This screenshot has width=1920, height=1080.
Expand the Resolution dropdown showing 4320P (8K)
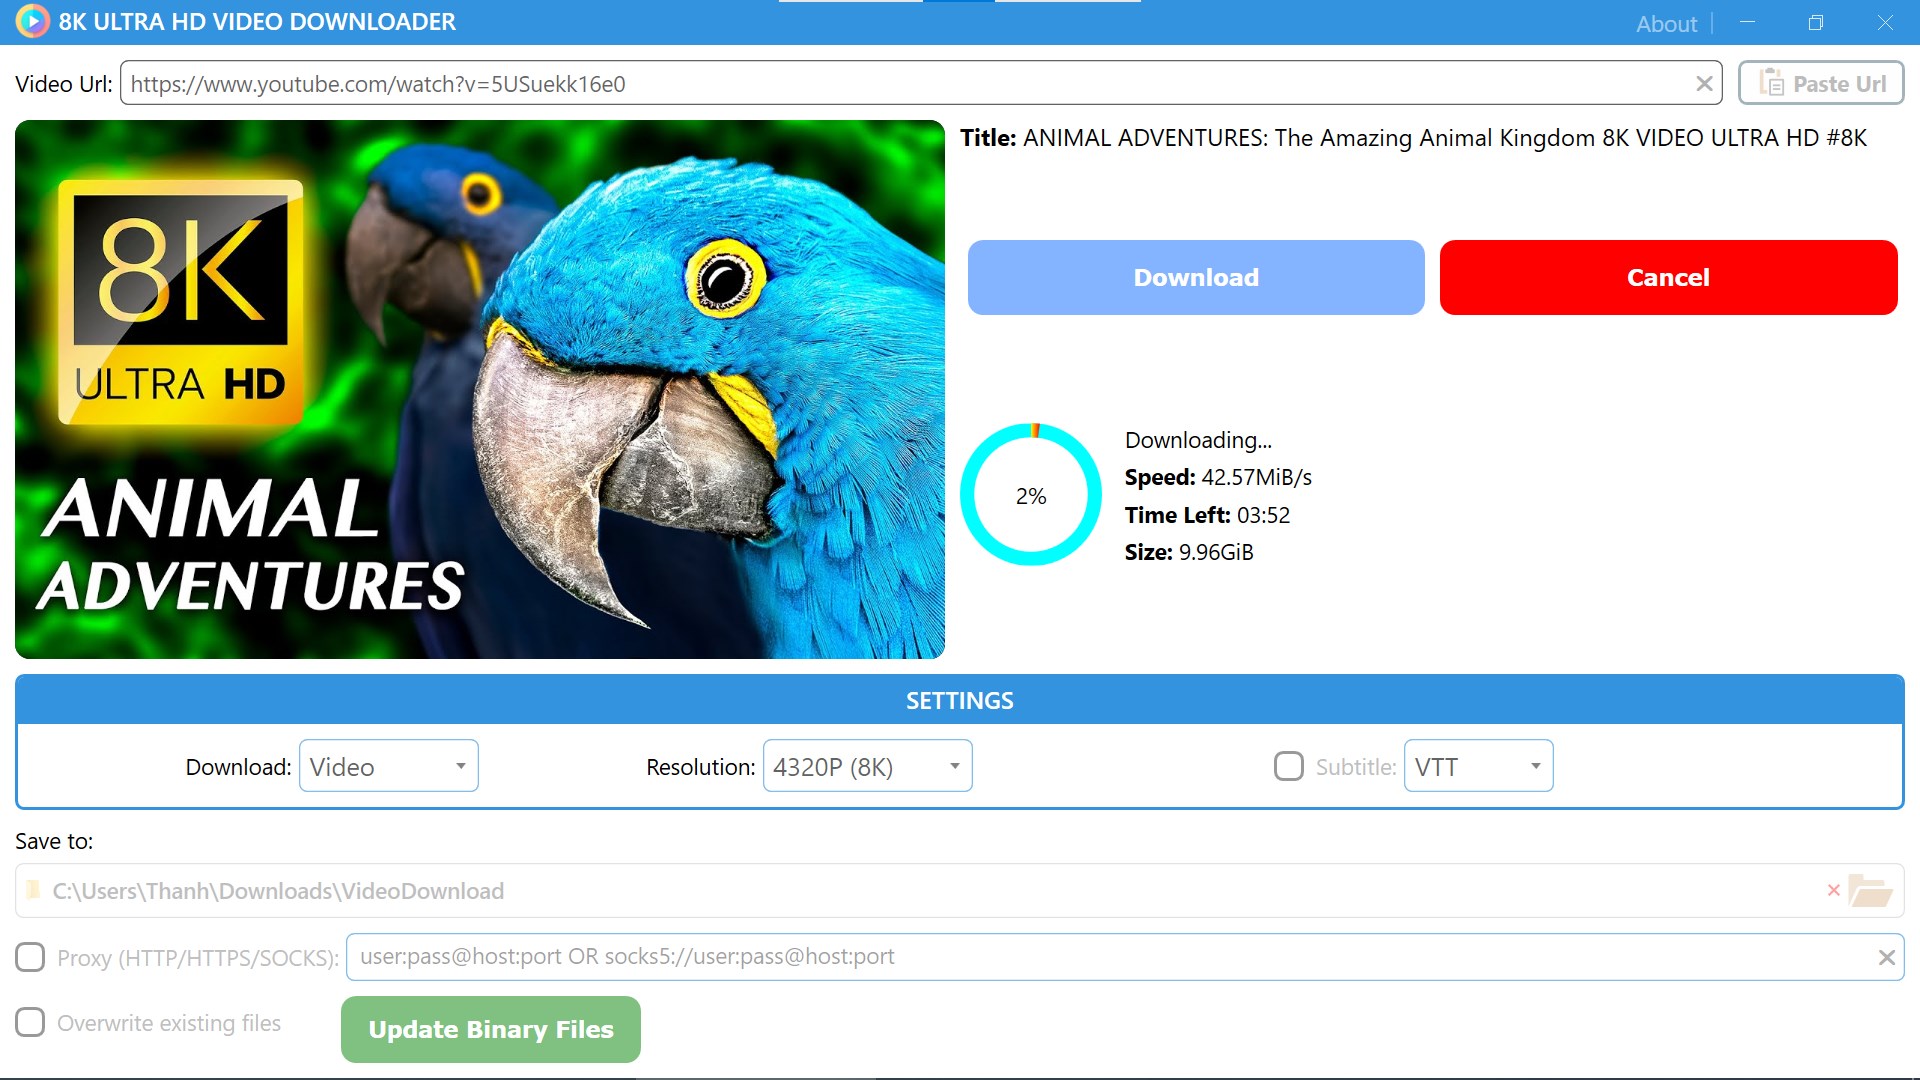coord(866,766)
